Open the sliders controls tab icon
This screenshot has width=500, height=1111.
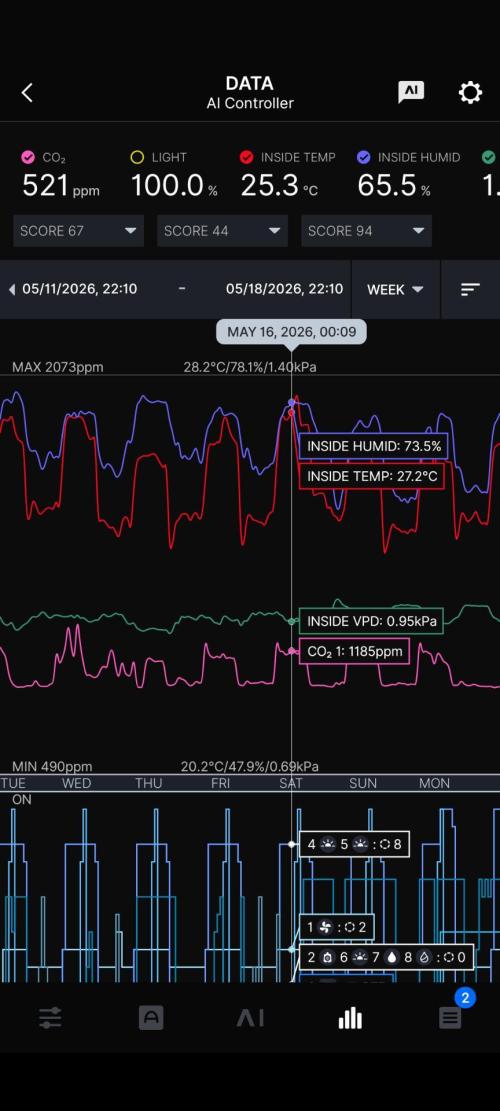50,1019
